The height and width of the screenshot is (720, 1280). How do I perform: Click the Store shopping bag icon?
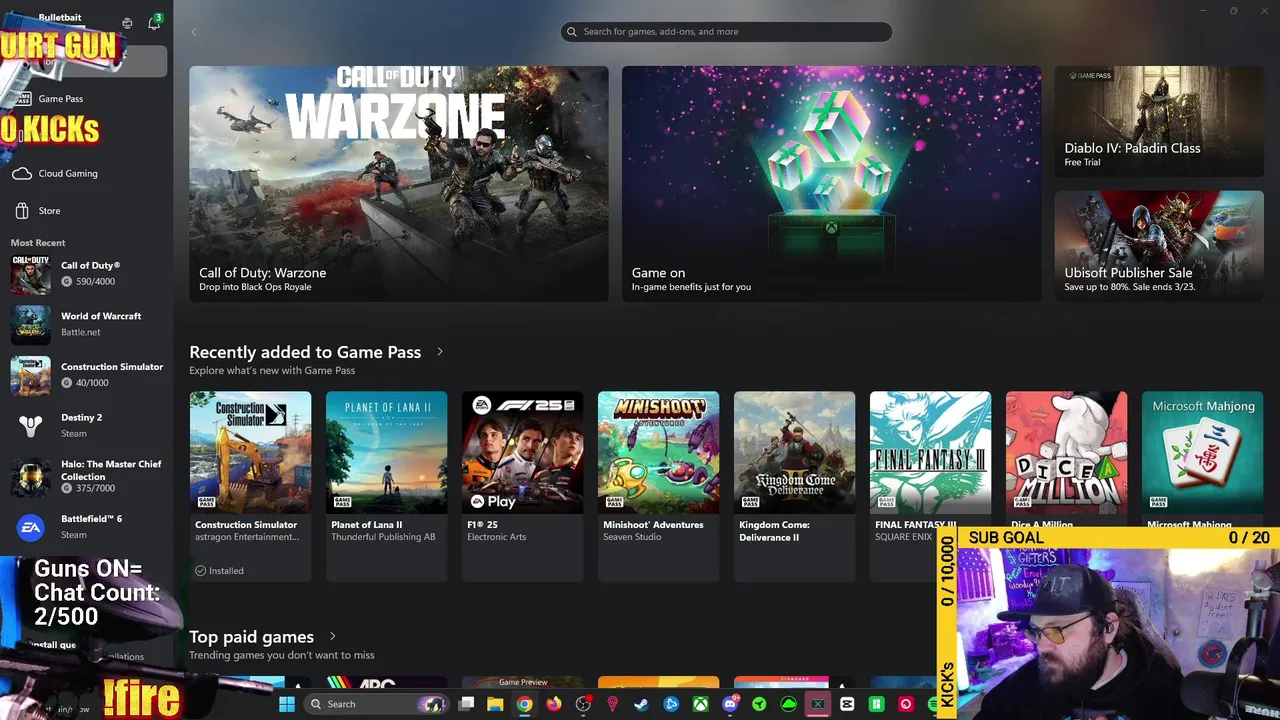[22, 211]
